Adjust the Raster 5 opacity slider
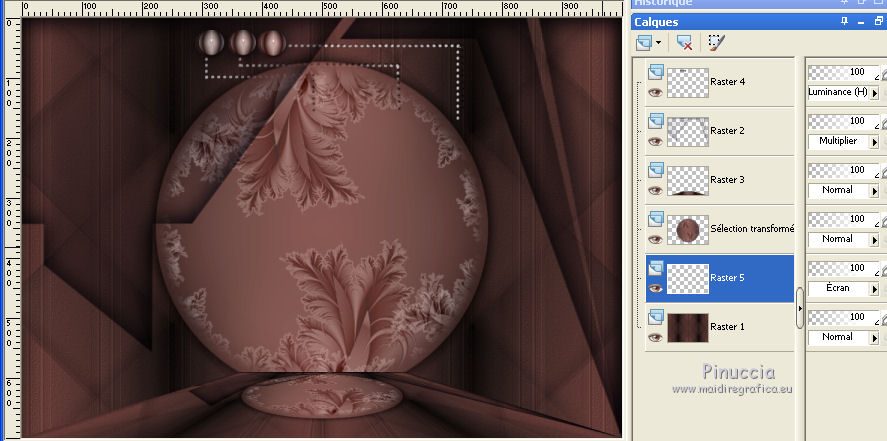Image resolution: width=887 pixels, height=441 pixels. click(x=843, y=268)
